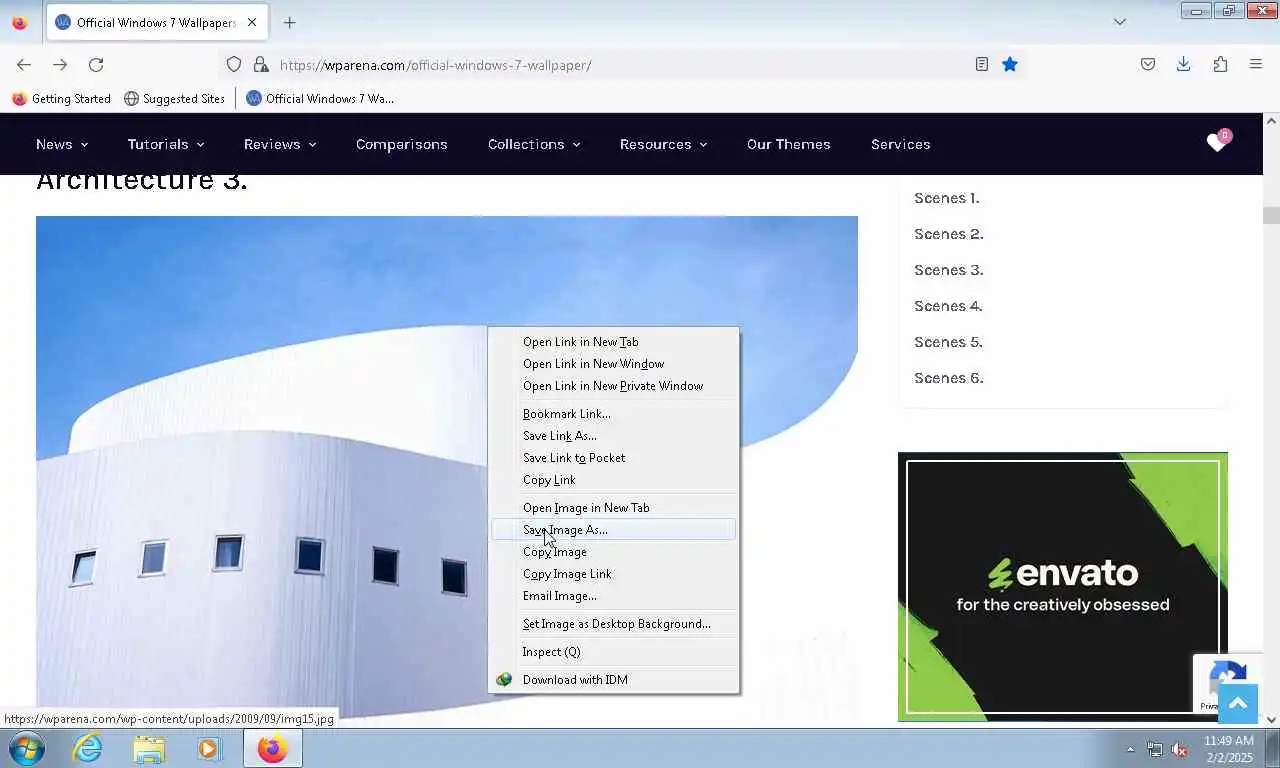This screenshot has height=768, width=1280.
Task: Open a new tab with plus
Action: 289,22
